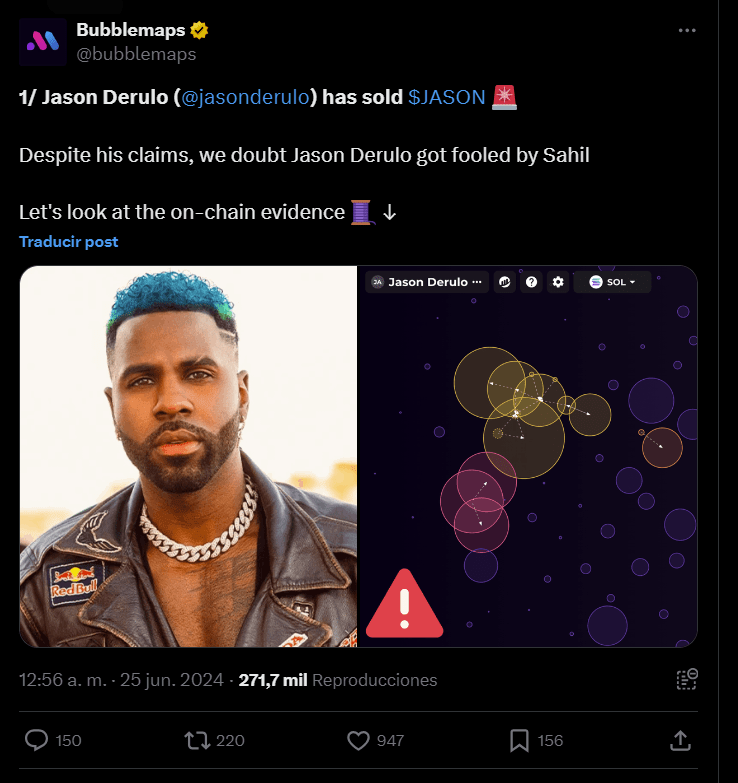Open the @bubblemaps handle

tap(136, 55)
